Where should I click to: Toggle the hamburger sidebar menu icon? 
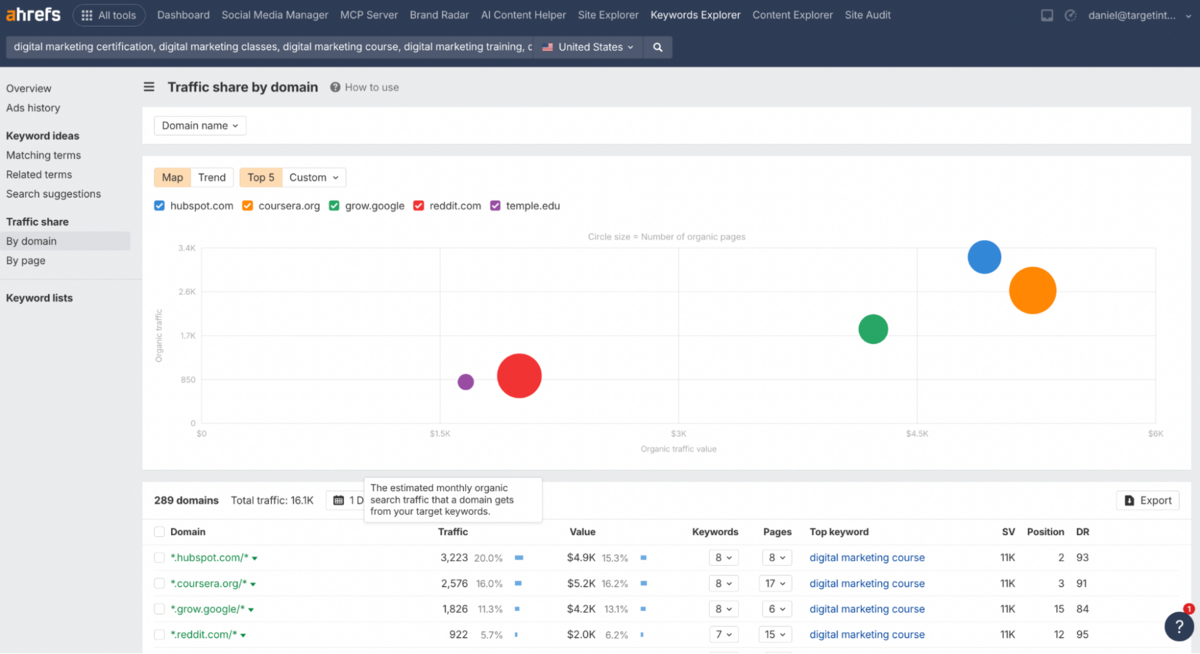tap(149, 87)
